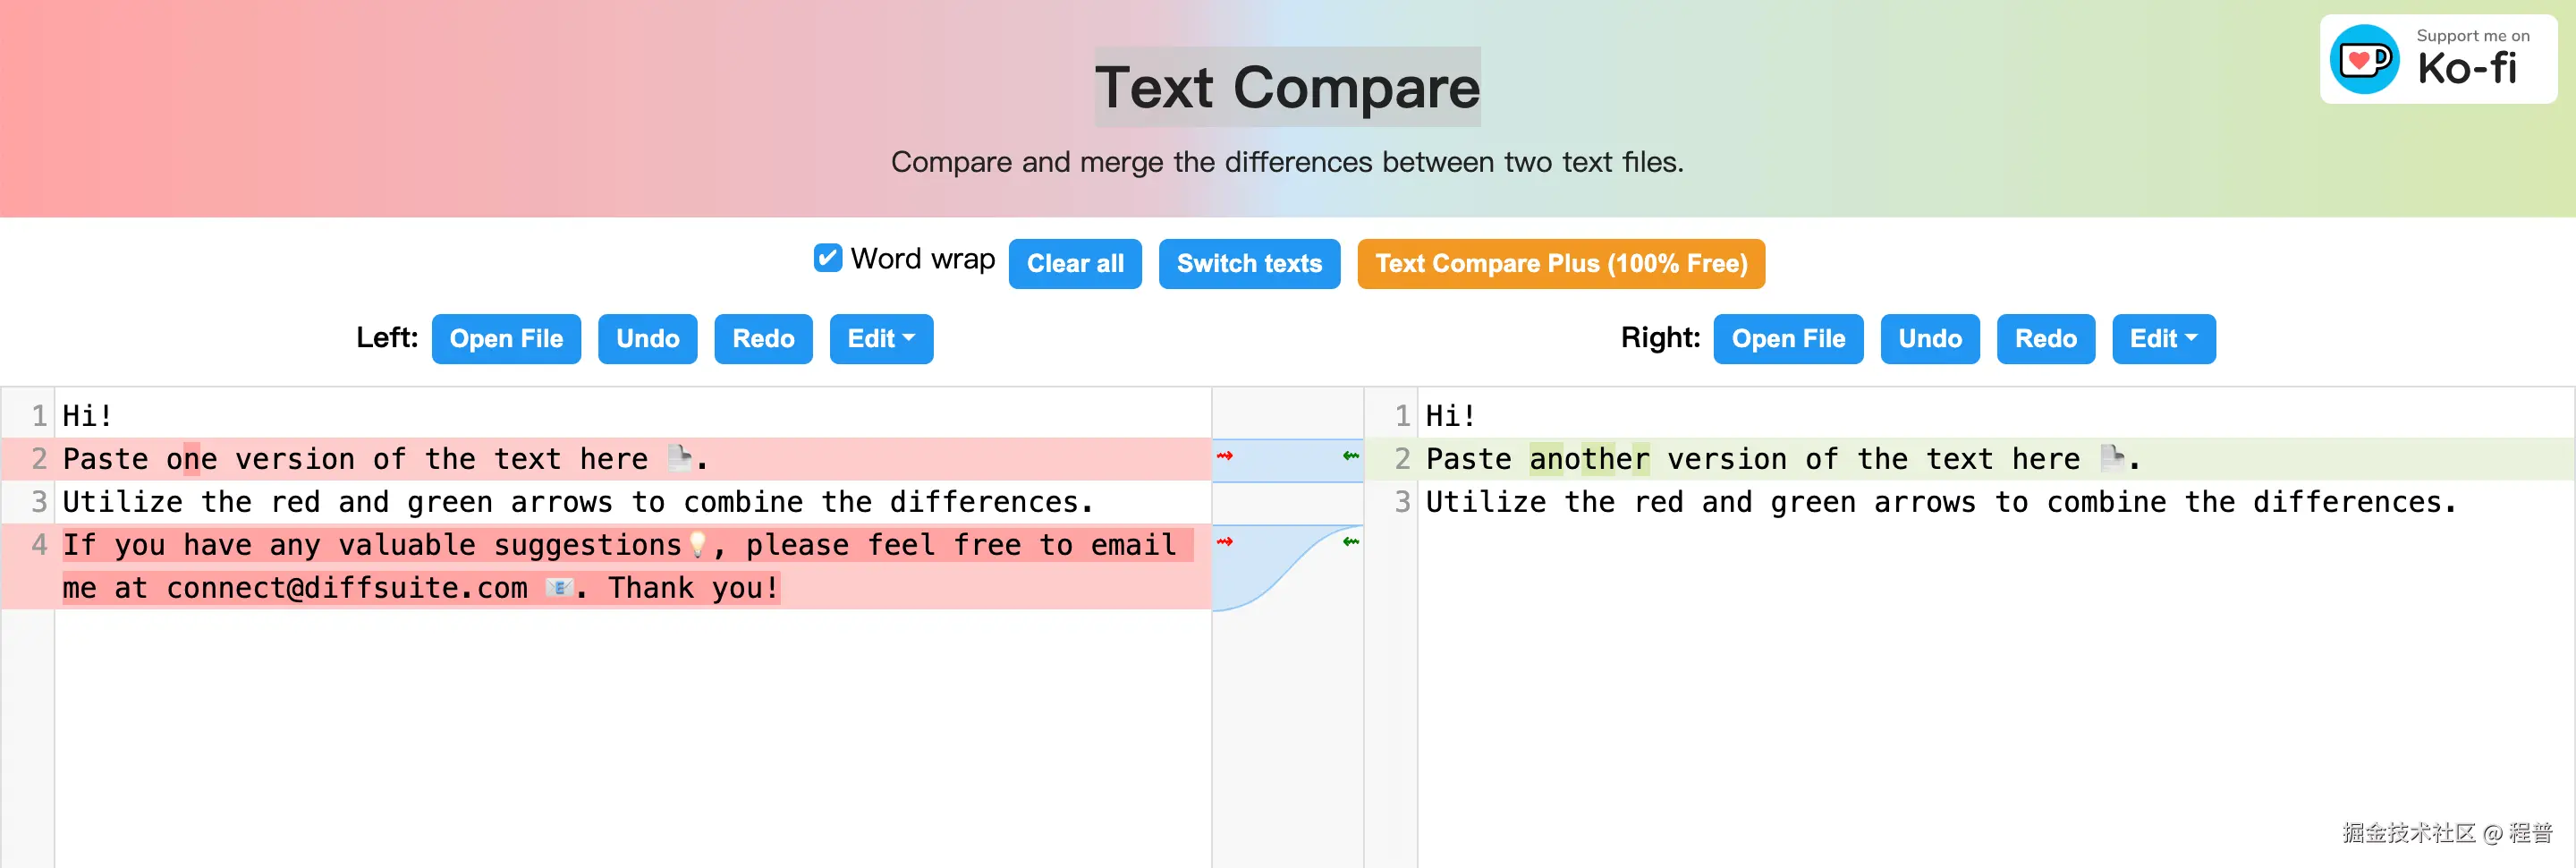Redo the last change in the right editor

[2045, 339]
